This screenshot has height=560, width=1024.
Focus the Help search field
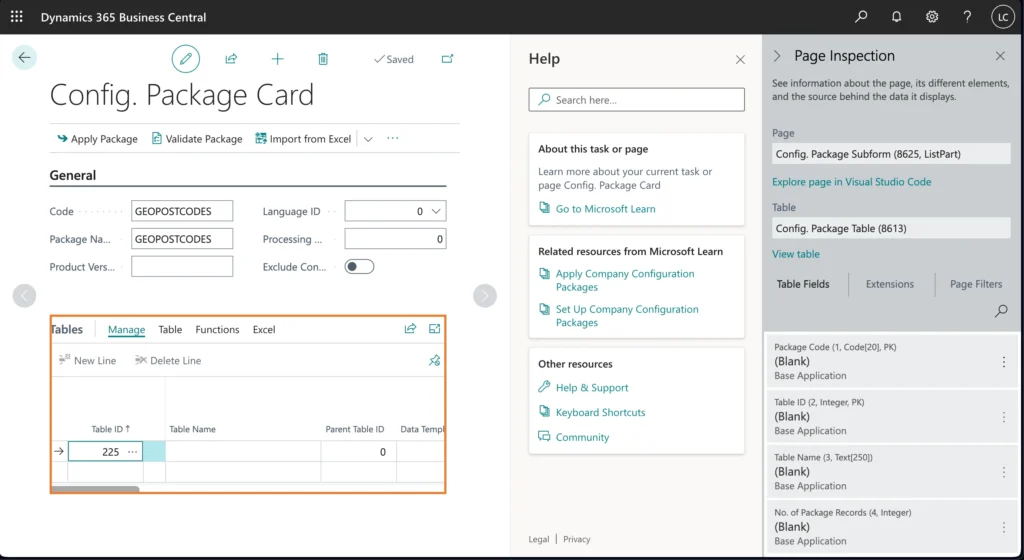pos(637,100)
